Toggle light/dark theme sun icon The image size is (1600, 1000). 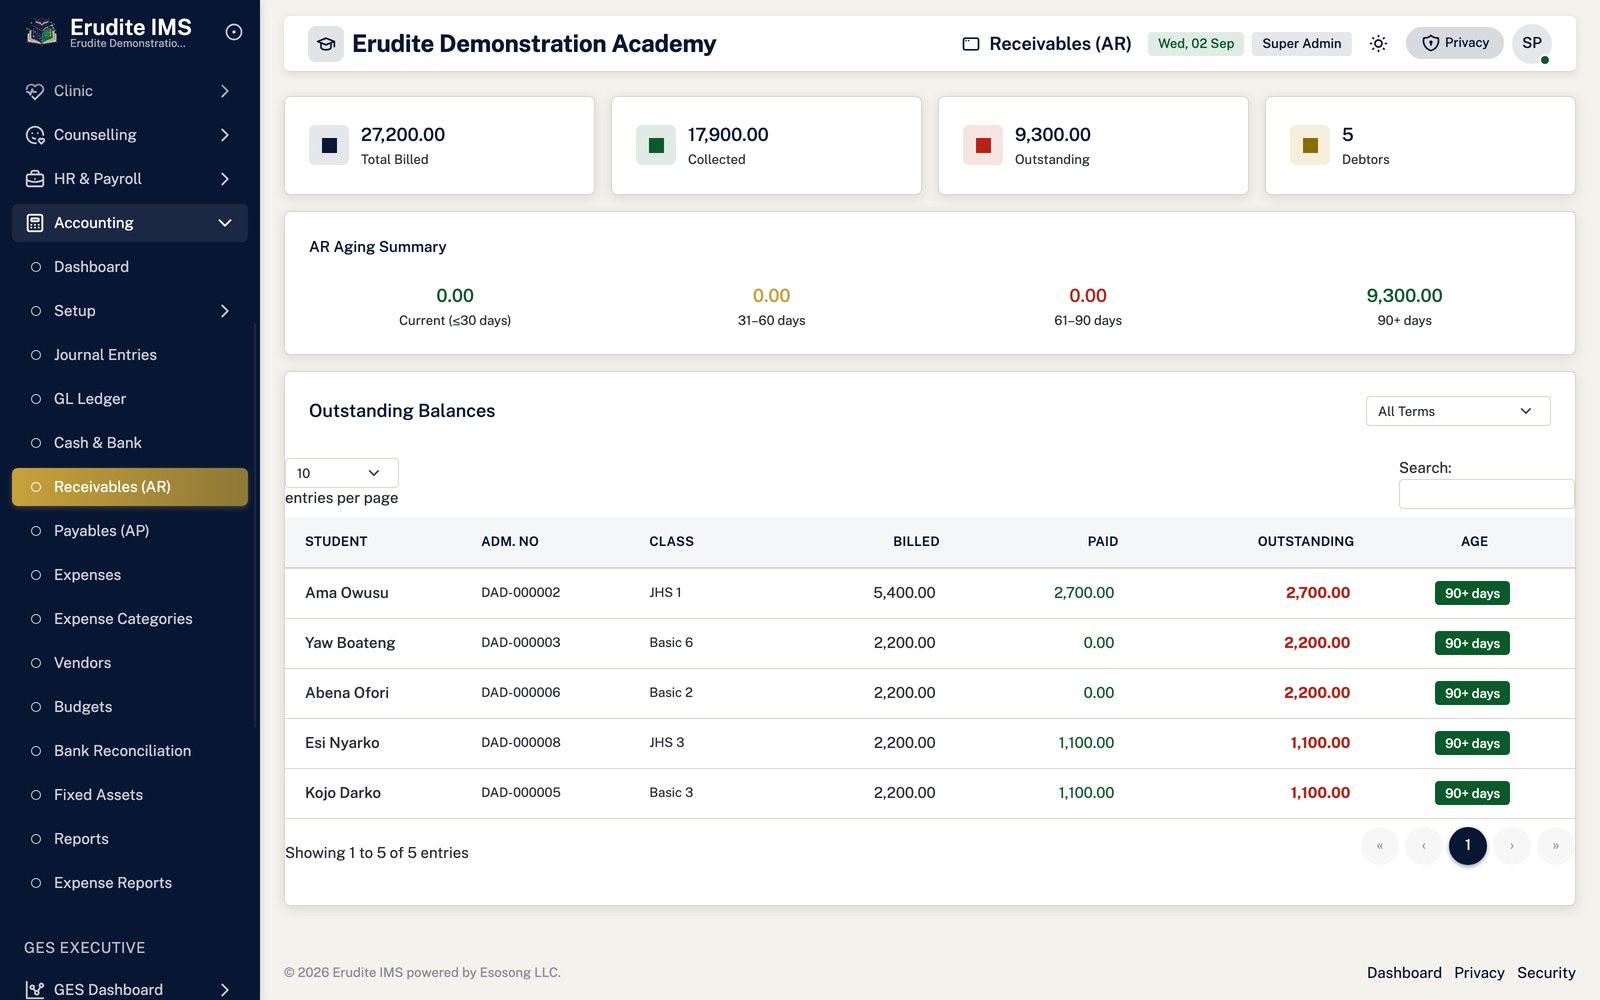point(1378,43)
